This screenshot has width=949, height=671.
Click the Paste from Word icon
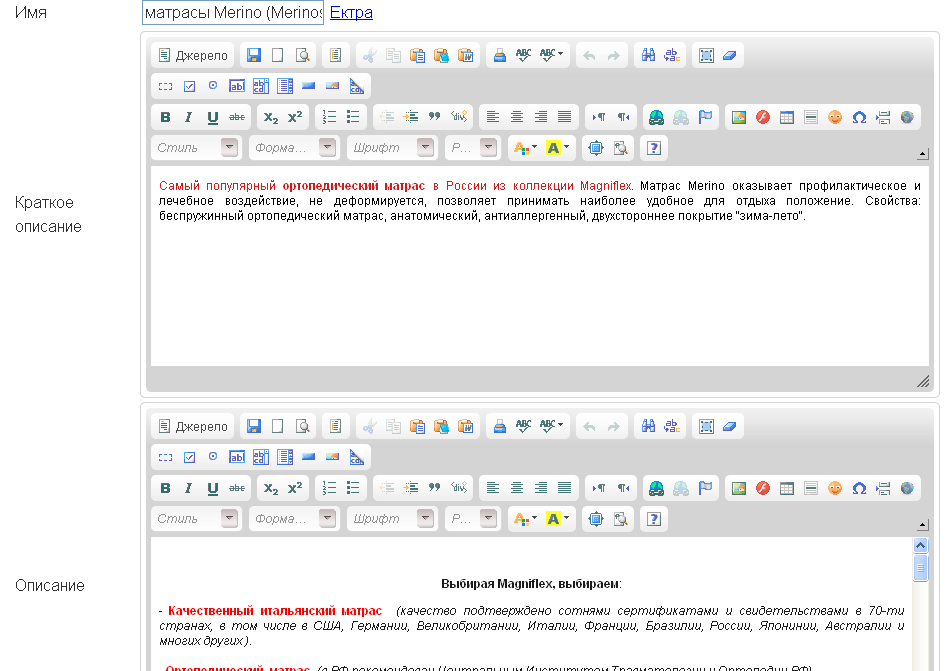(465, 55)
